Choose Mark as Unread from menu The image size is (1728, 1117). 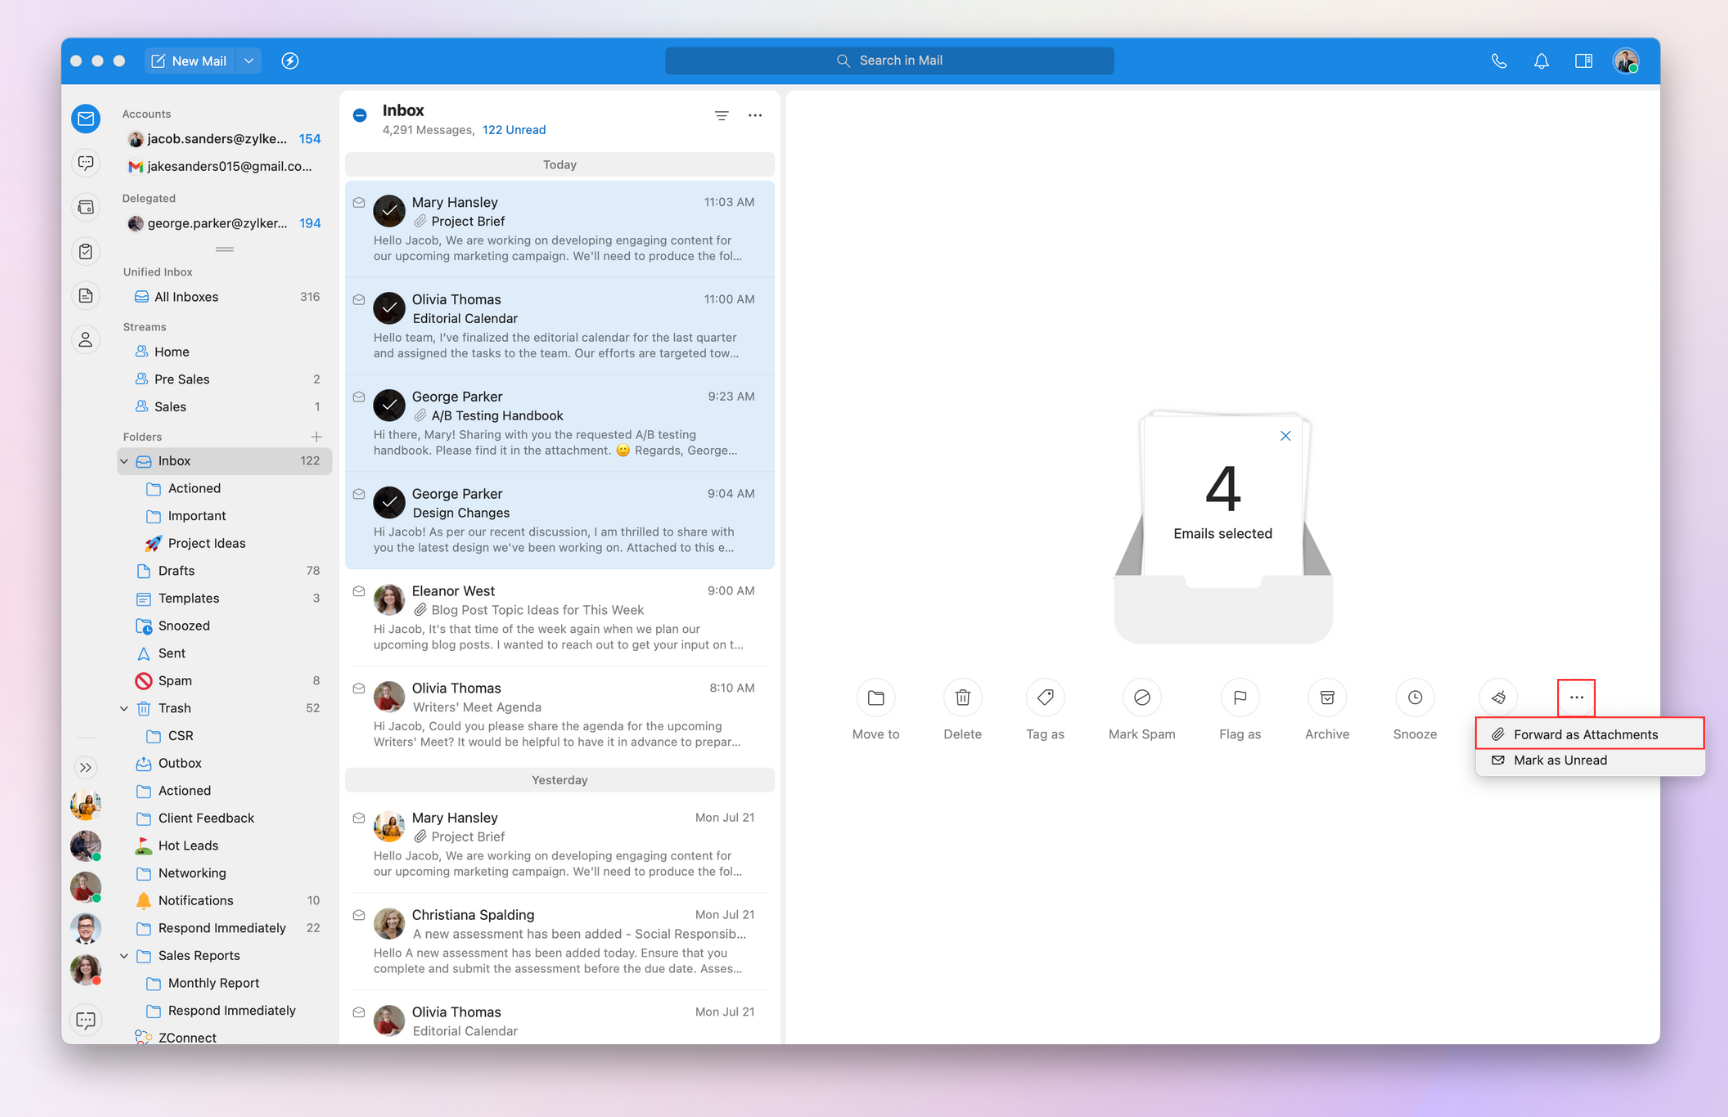(x=1590, y=760)
